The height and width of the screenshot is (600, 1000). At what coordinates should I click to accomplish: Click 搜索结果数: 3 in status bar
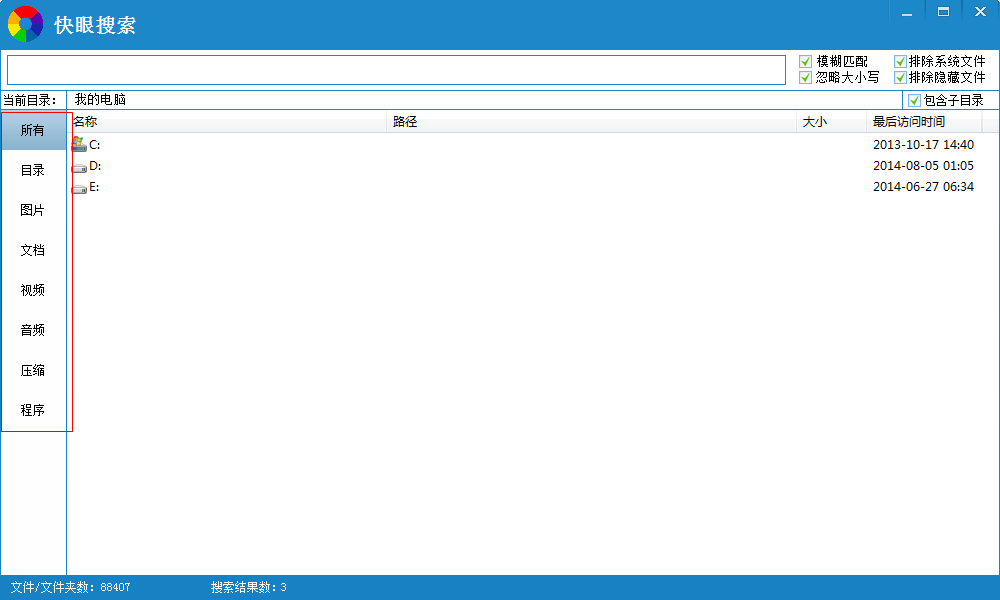coord(249,587)
